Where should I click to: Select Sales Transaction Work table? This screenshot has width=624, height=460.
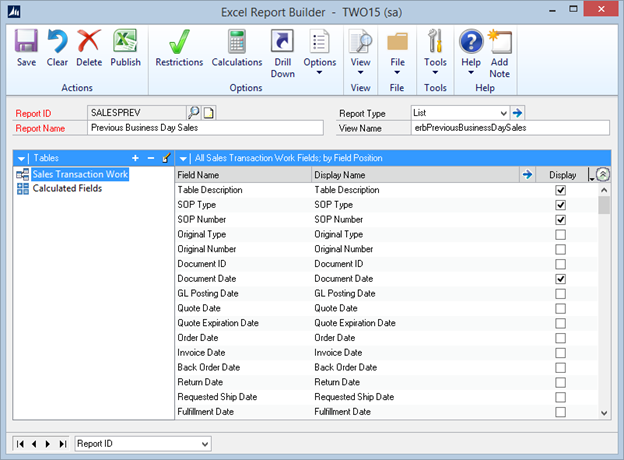(80, 174)
